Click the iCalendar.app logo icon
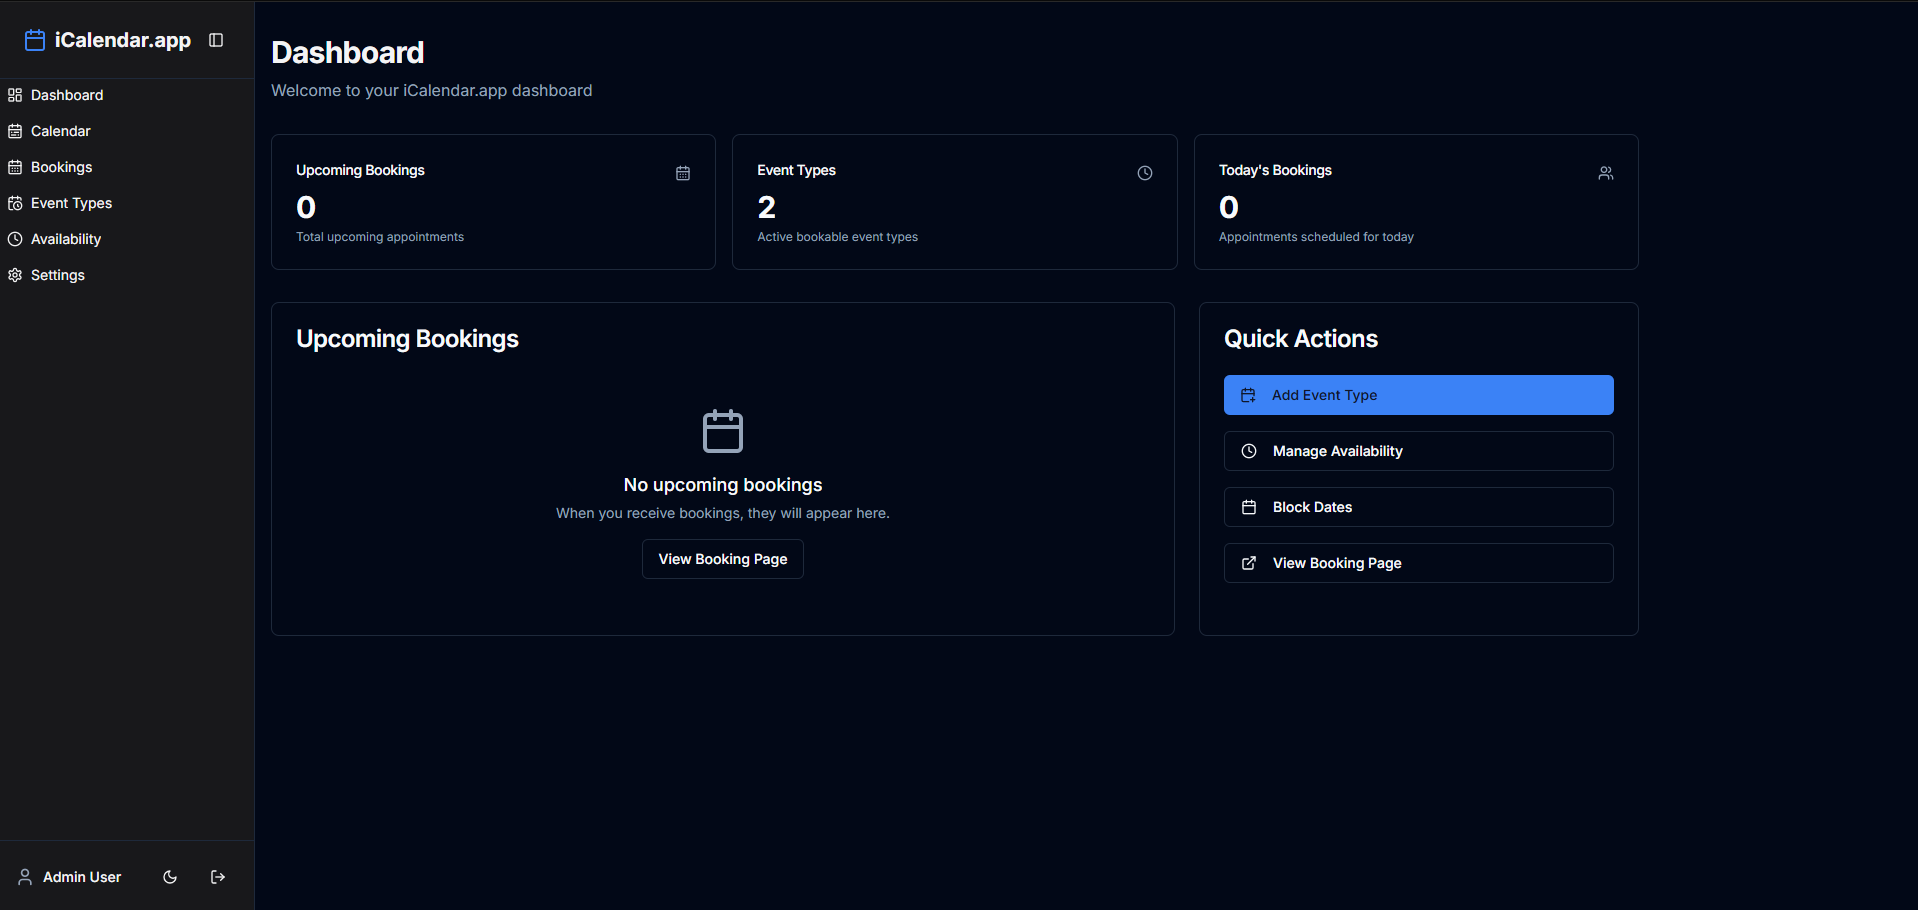Screen dimensions: 1918x910 (35, 40)
